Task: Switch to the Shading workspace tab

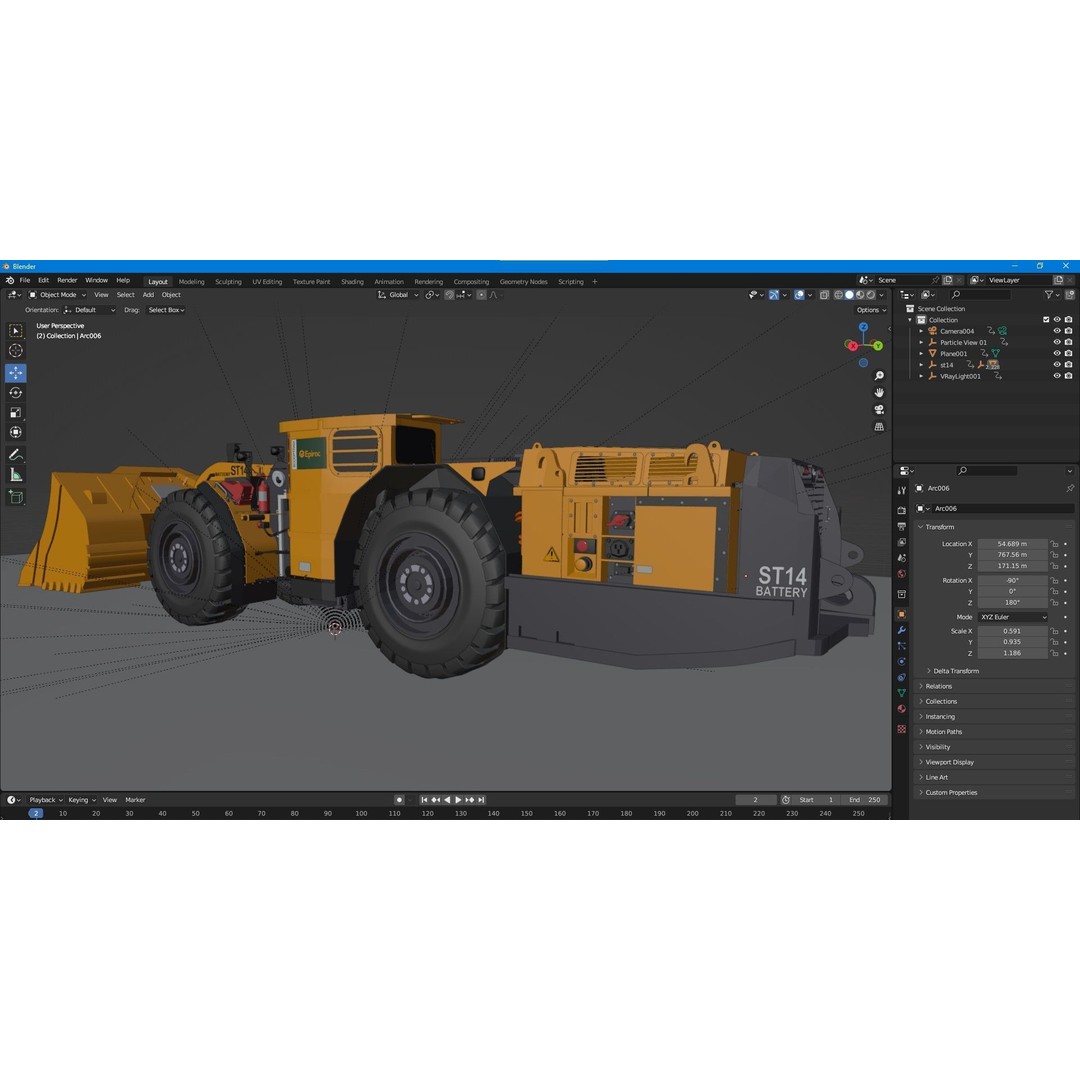Action: tap(352, 282)
